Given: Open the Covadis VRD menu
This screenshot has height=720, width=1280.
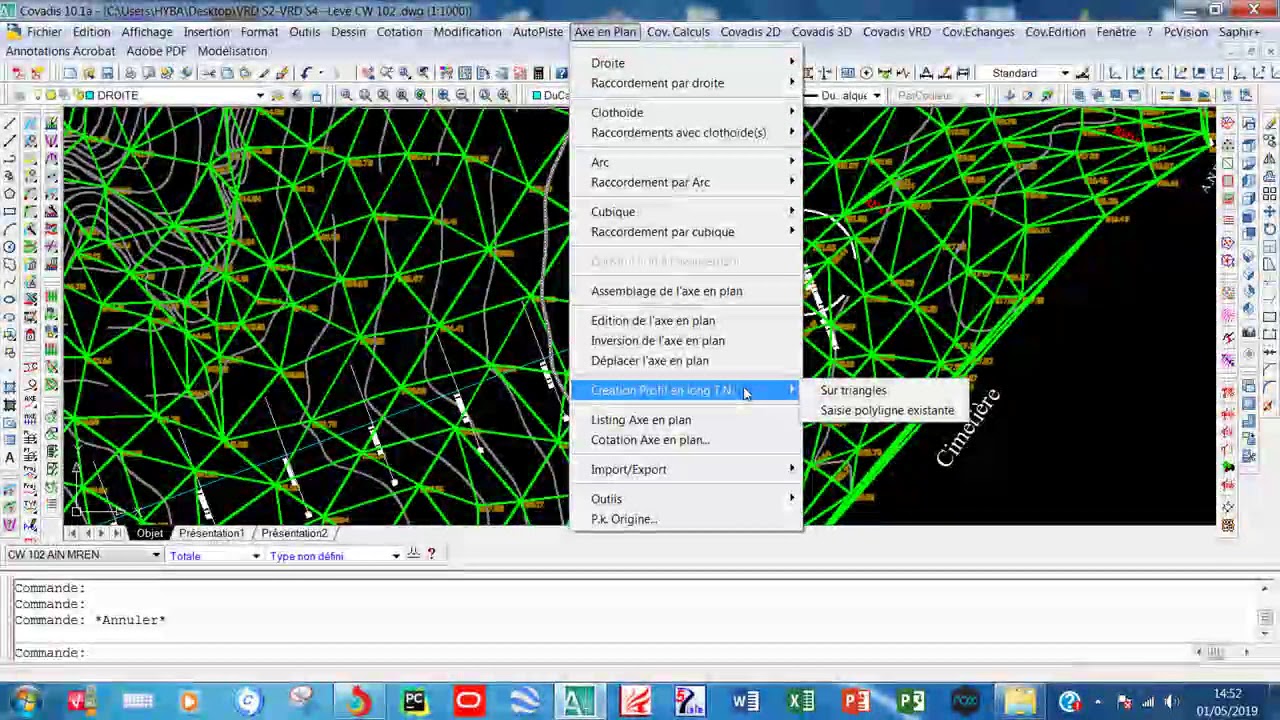Looking at the screenshot, I should [x=897, y=32].
